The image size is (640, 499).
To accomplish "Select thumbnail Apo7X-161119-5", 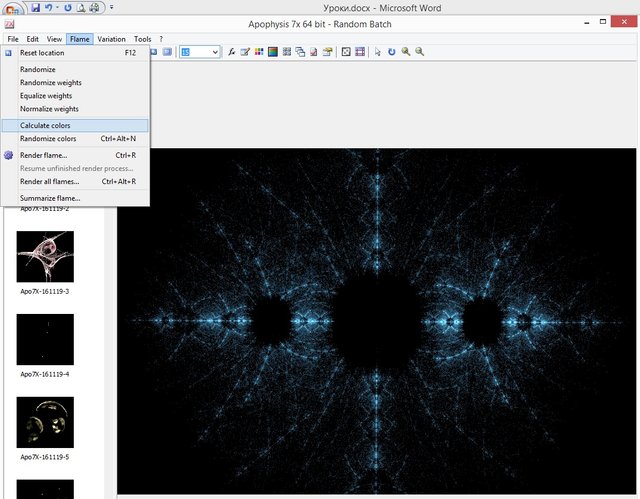I will (x=45, y=422).
